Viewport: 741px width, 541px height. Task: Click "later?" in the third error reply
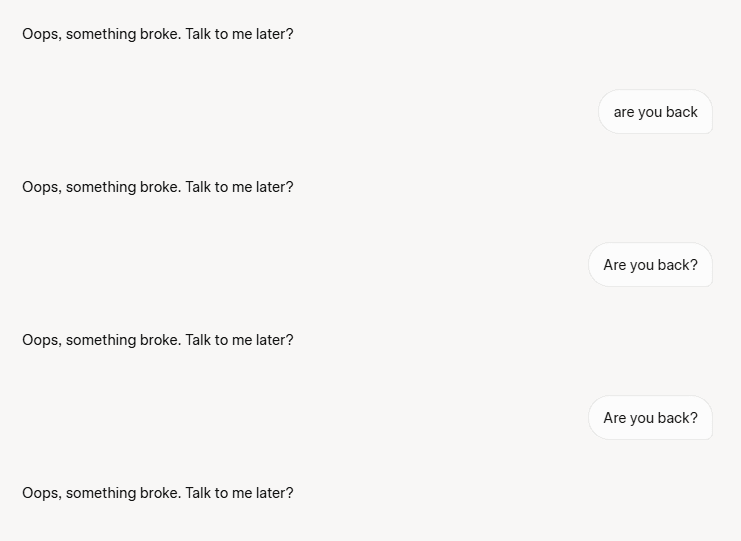click(x=275, y=340)
